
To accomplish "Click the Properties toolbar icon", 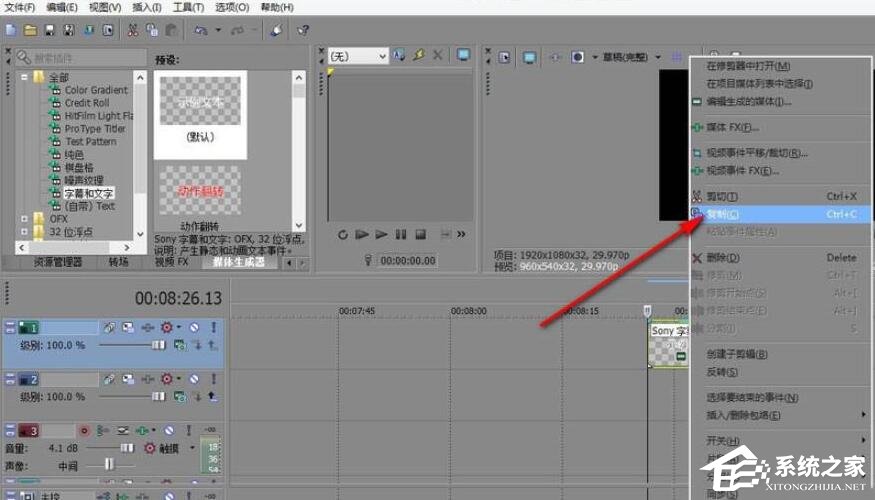I will coord(108,30).
